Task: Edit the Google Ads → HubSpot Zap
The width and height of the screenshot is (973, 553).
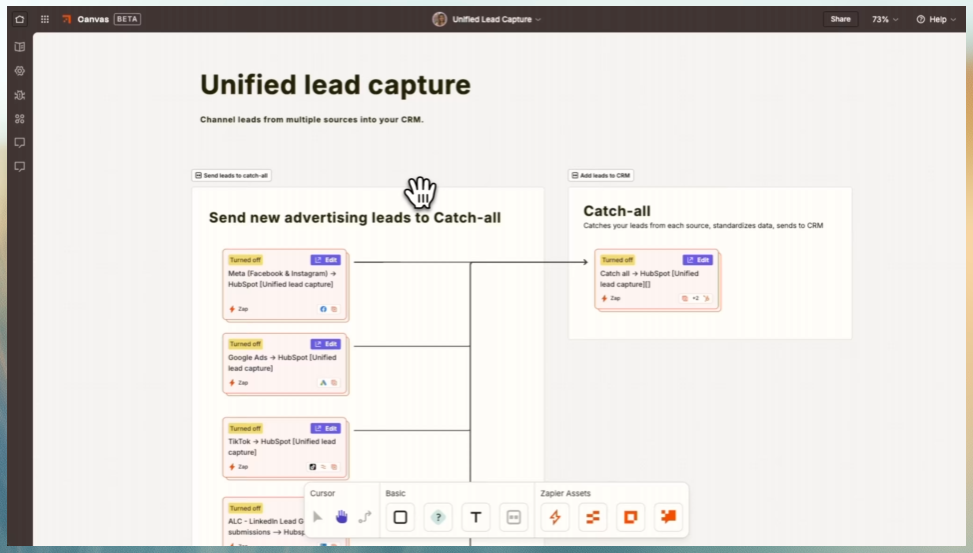Action: click(x=326, y=344)
